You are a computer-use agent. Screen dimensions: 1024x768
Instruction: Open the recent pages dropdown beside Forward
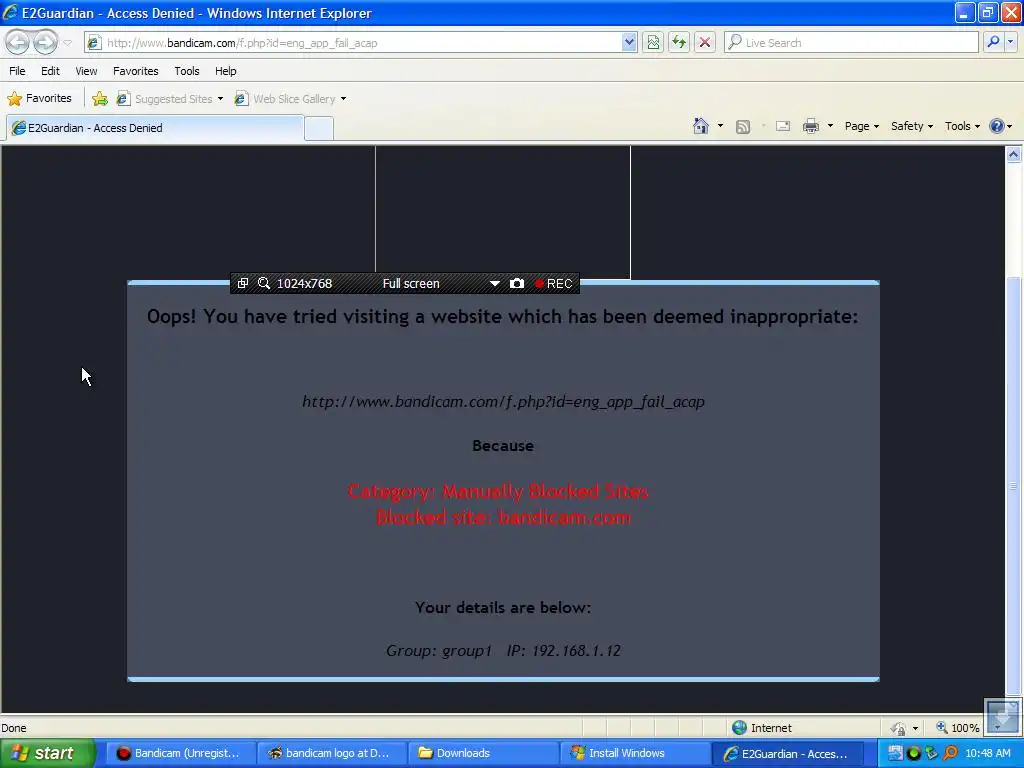tap(67, 43)
